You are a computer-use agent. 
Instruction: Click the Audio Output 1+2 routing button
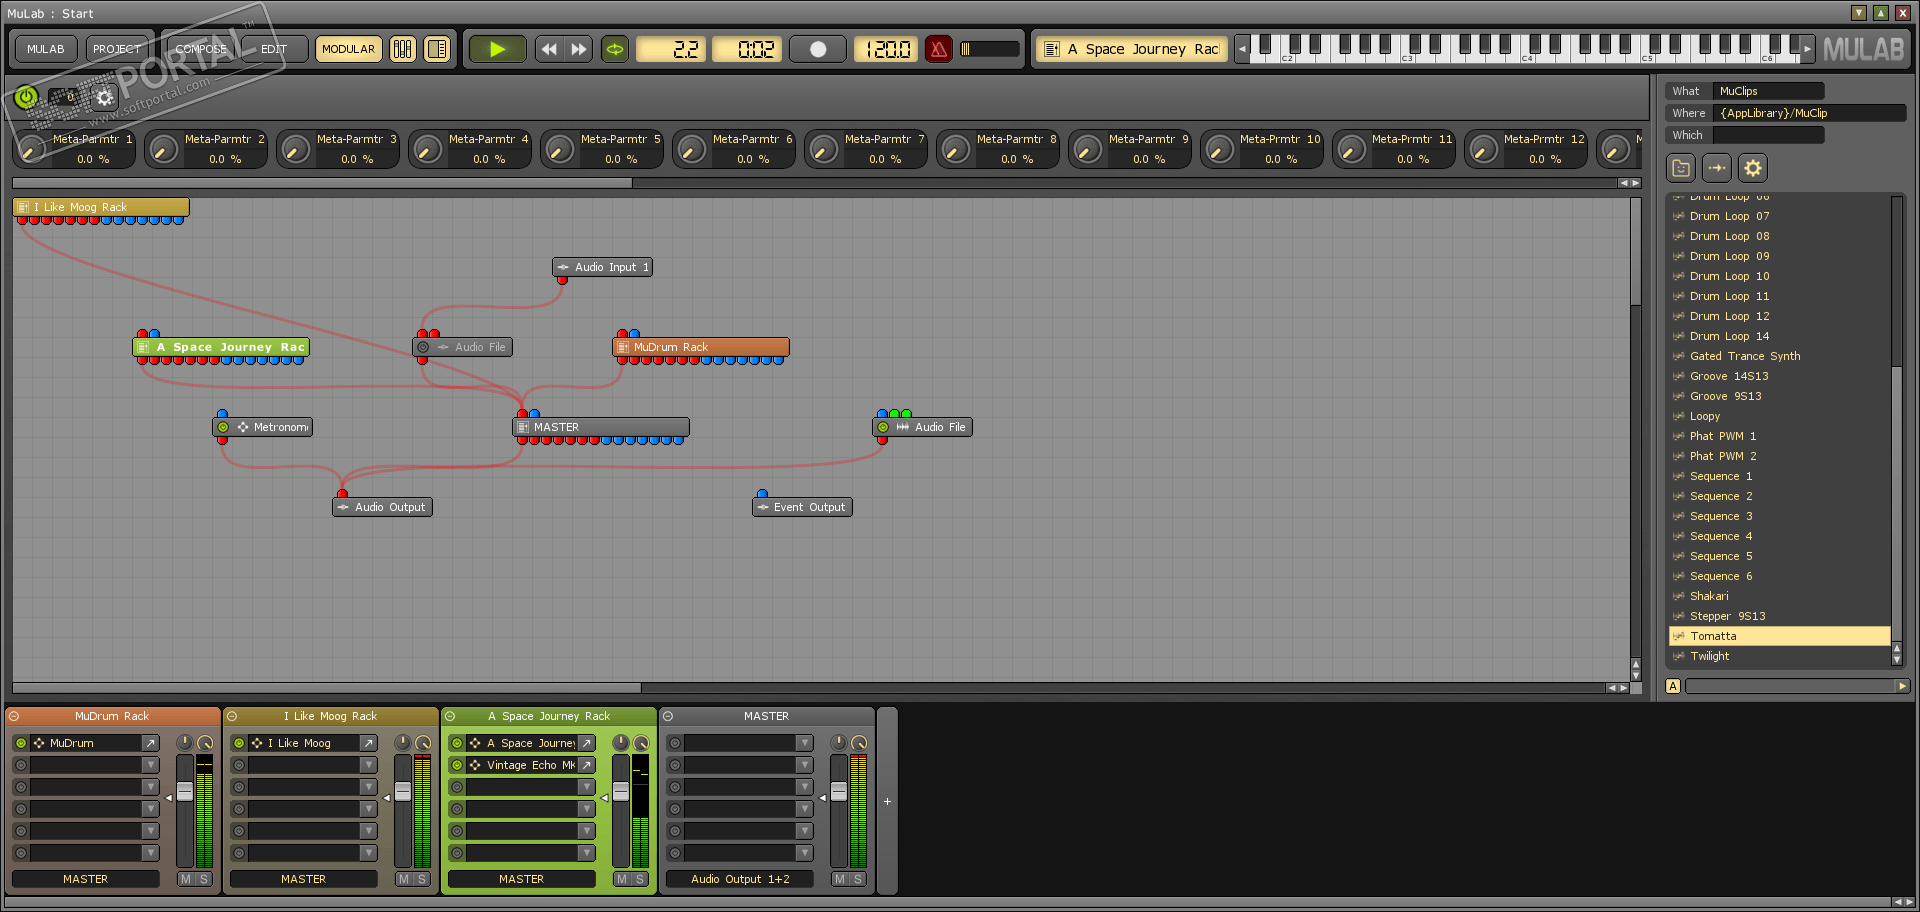click(740, 879)
